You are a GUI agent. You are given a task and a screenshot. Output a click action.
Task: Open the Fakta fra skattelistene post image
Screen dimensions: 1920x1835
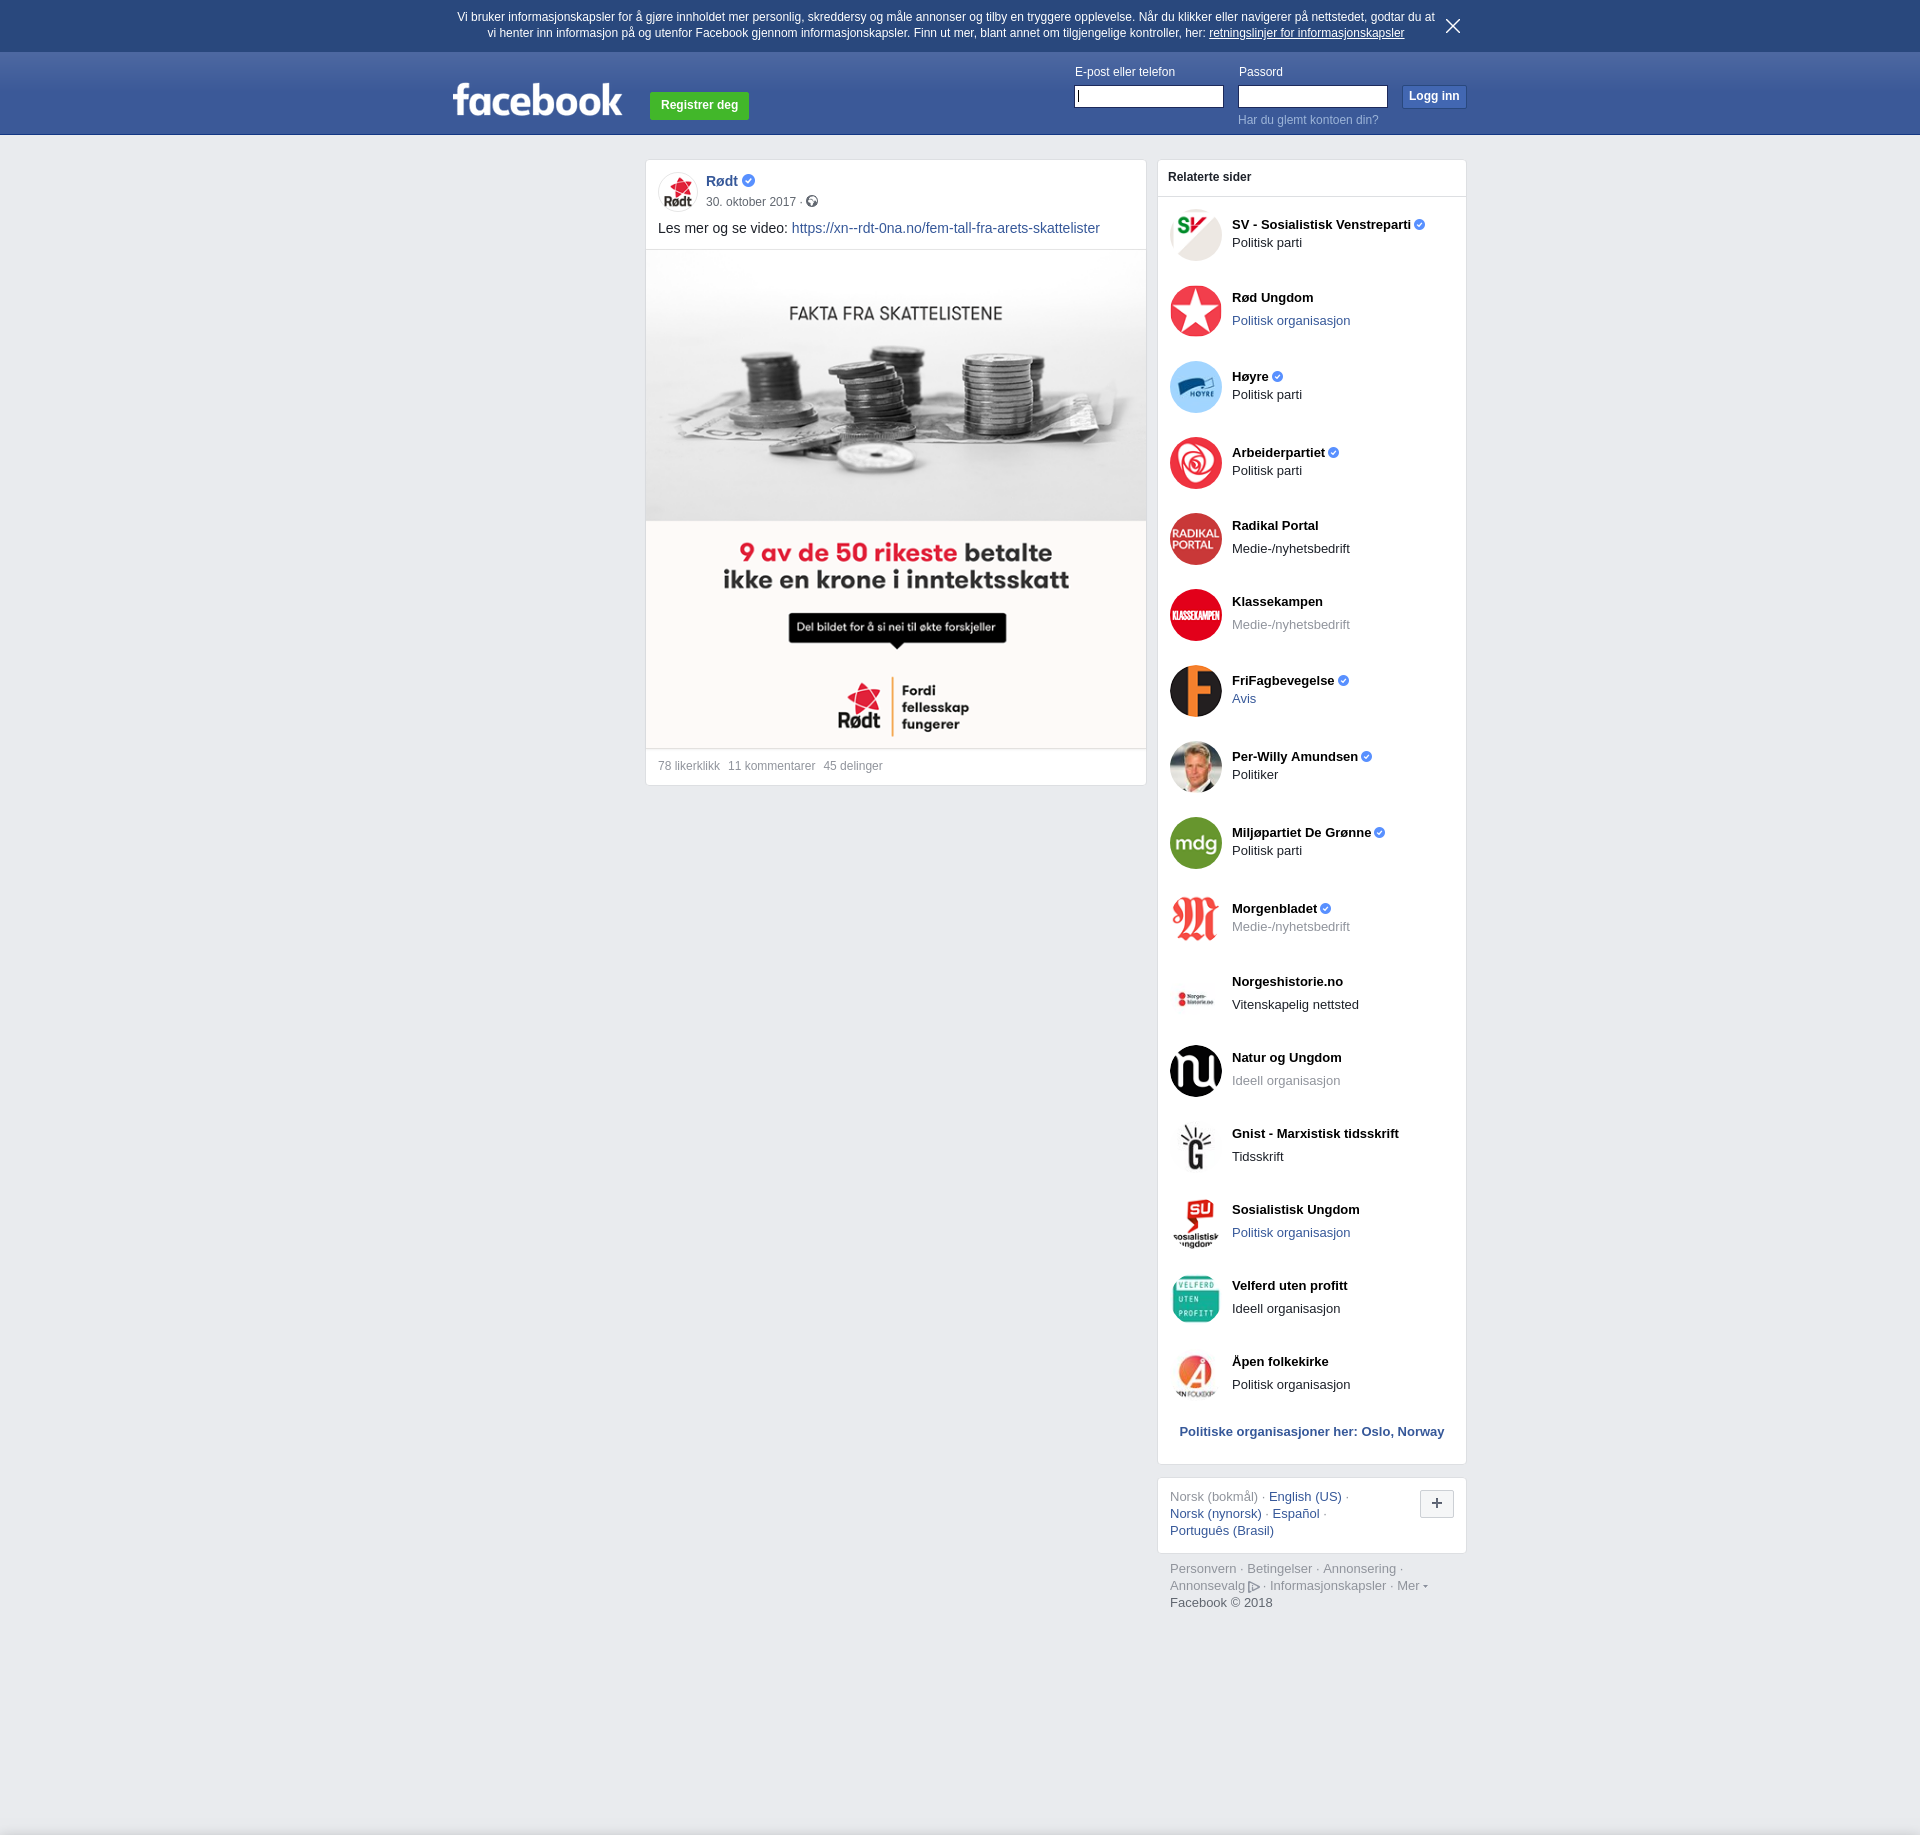click(x=896, y=498)
